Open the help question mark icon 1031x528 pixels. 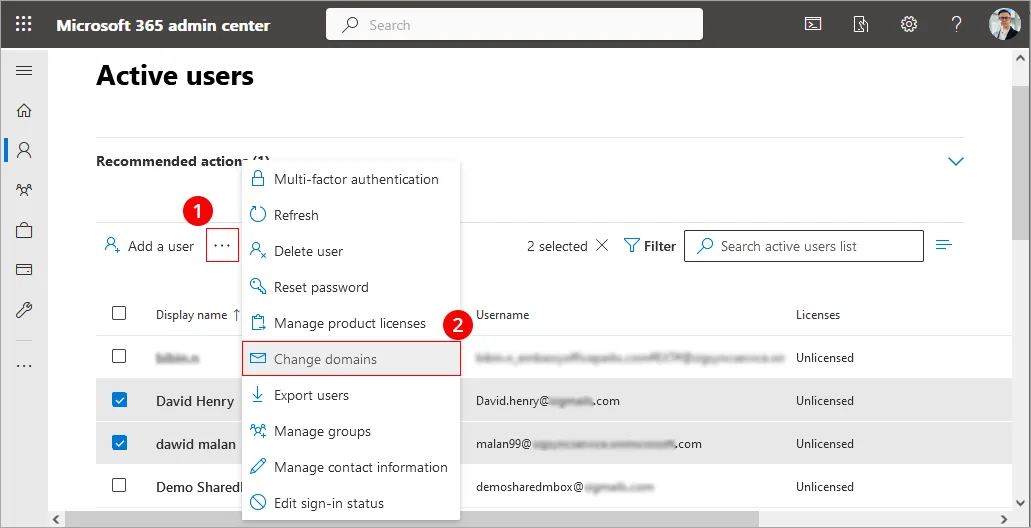coord(957,25)
